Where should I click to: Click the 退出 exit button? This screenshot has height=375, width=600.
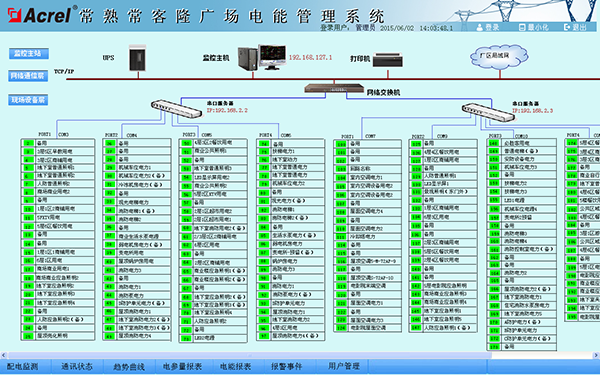click(576, 27)
